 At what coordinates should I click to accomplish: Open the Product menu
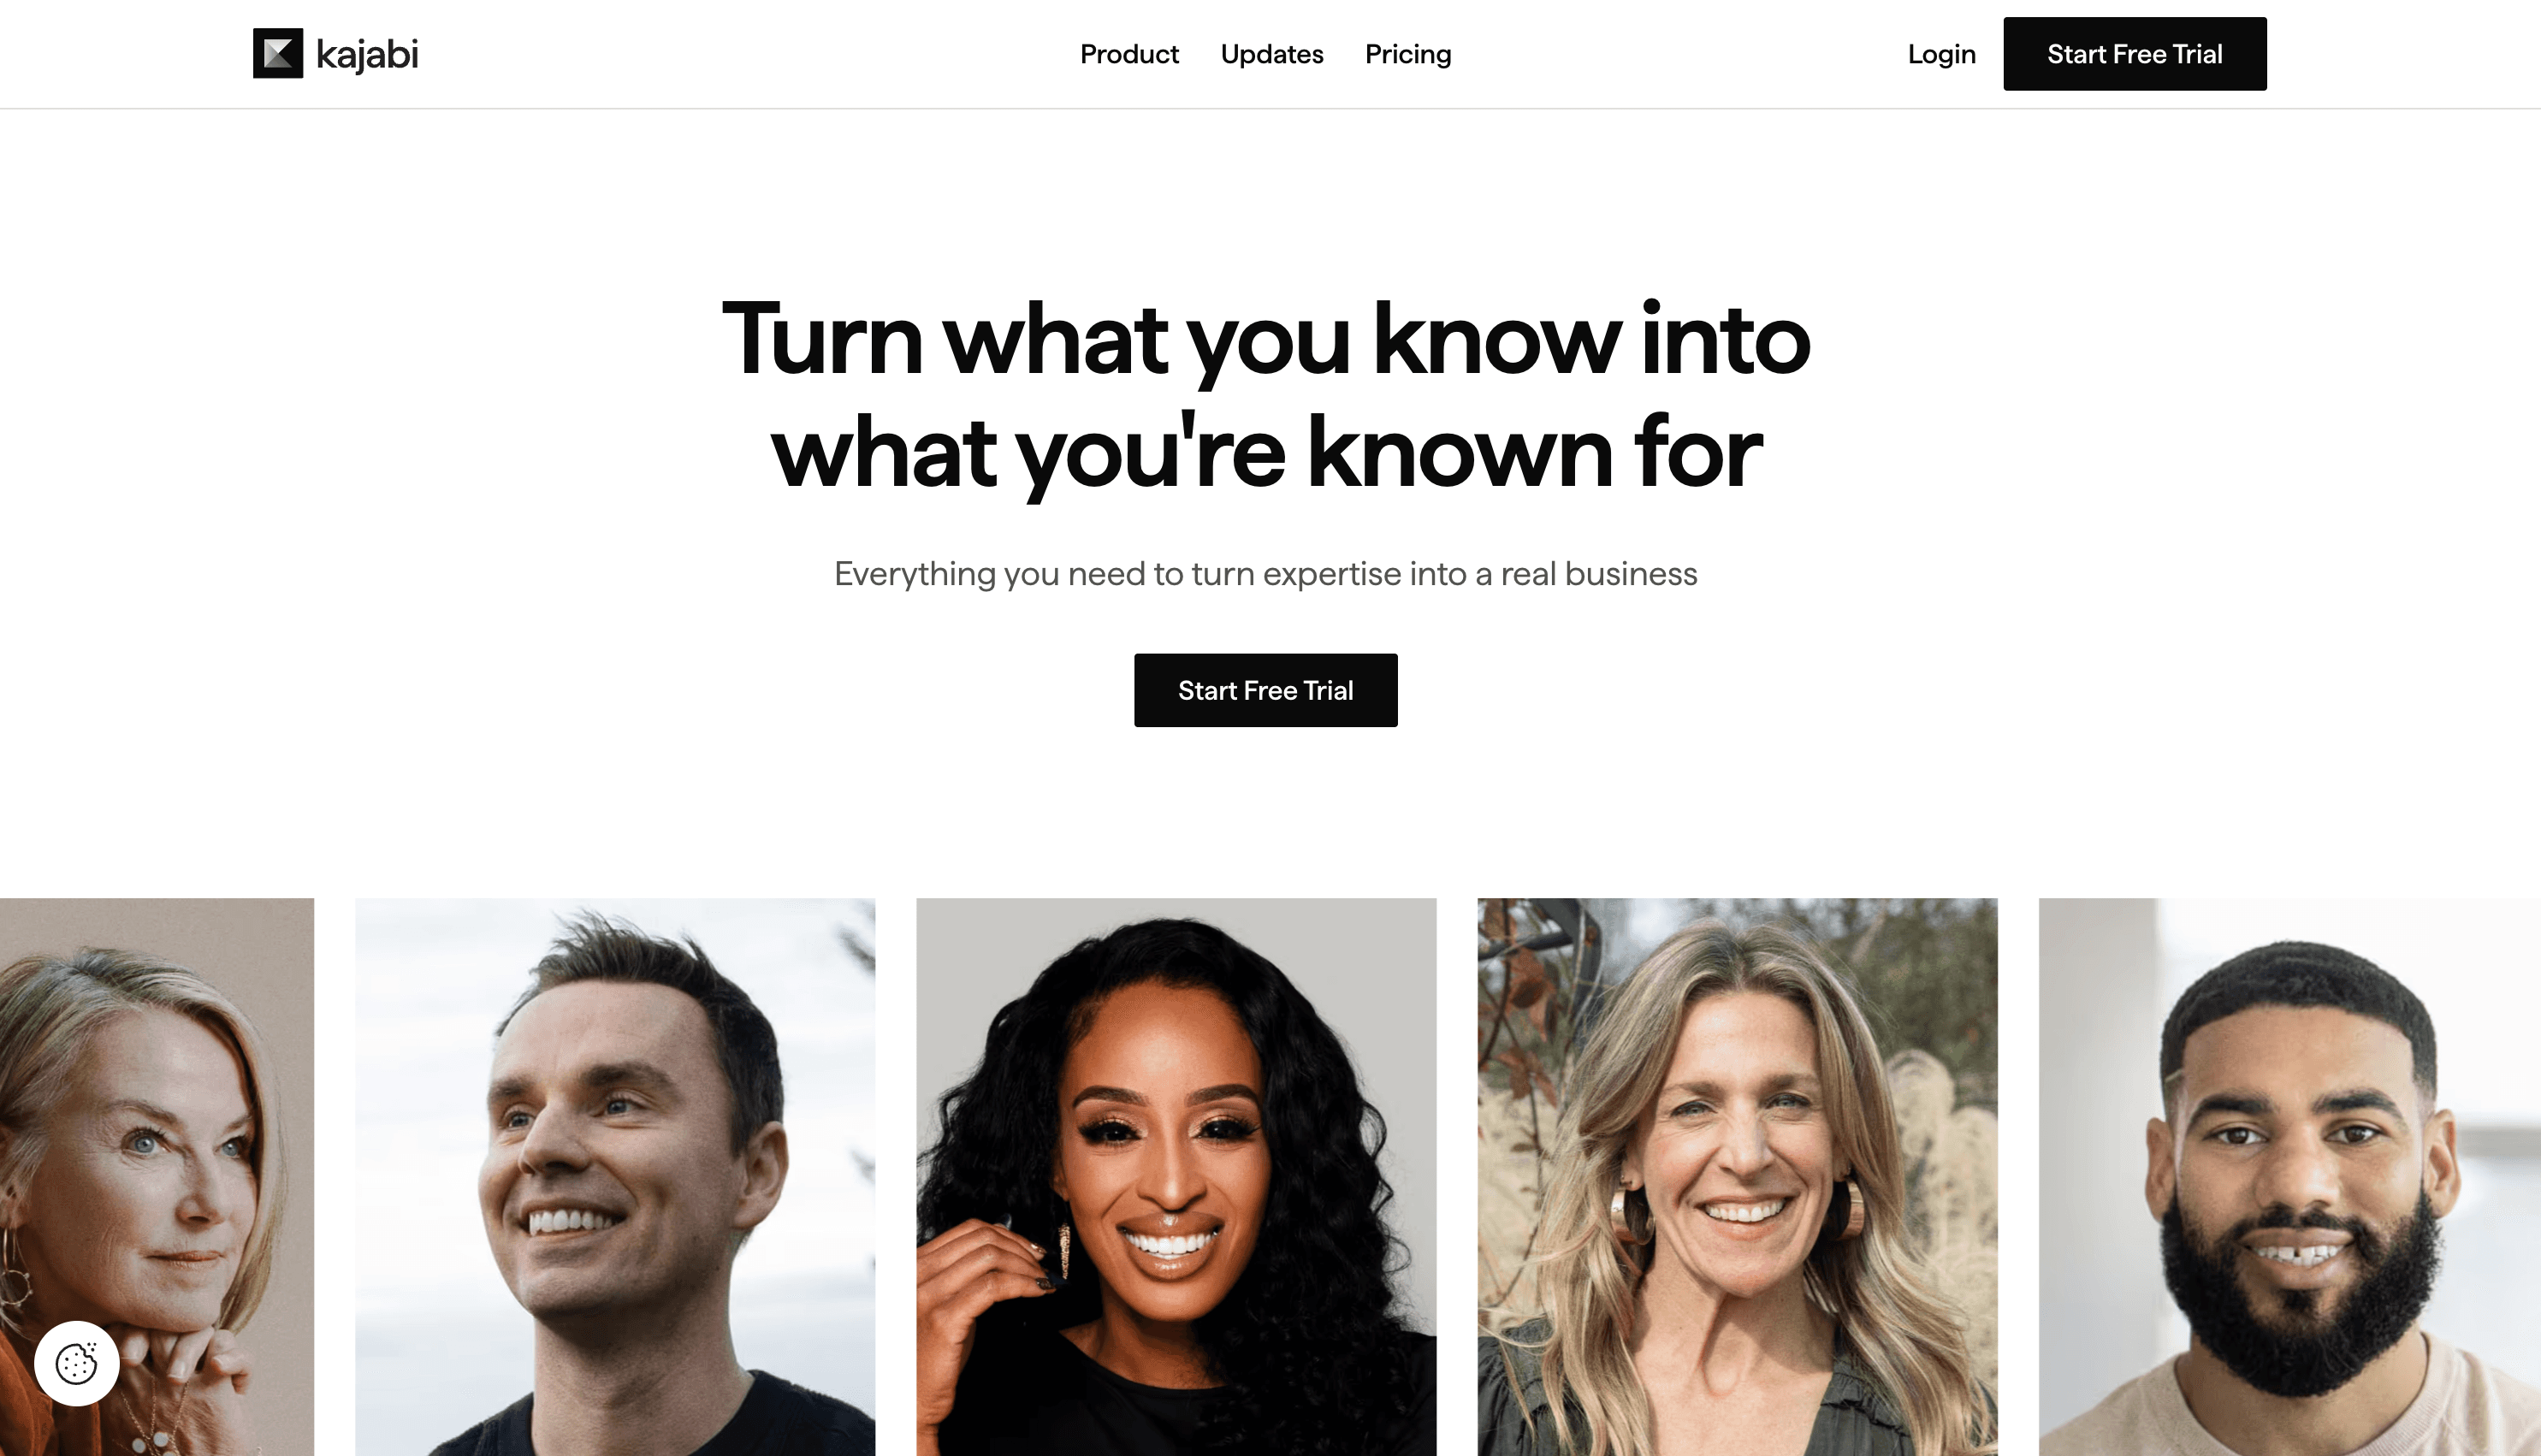1129,54
